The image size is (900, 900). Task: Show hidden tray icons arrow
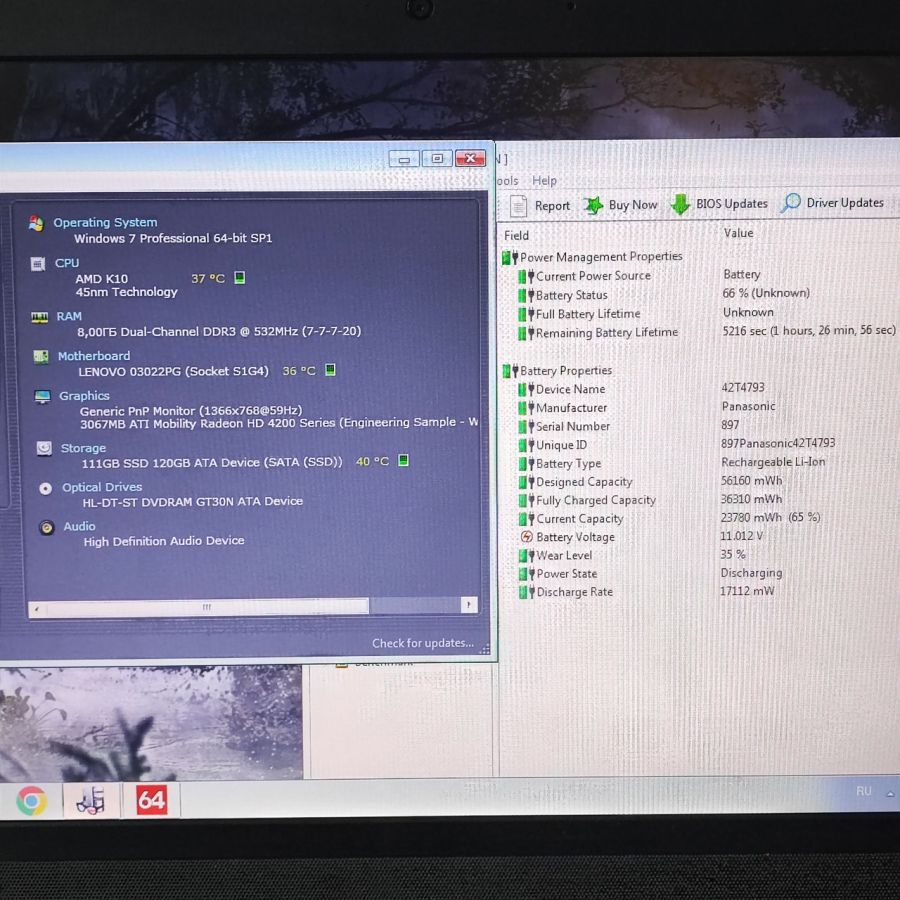tap(890, 794)
